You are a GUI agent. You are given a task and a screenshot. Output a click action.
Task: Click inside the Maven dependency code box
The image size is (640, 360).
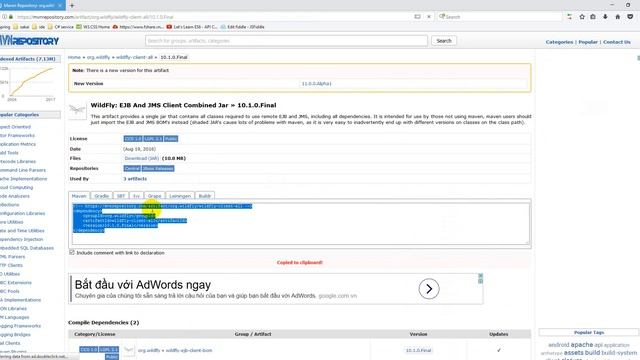[x=300, y=224]
